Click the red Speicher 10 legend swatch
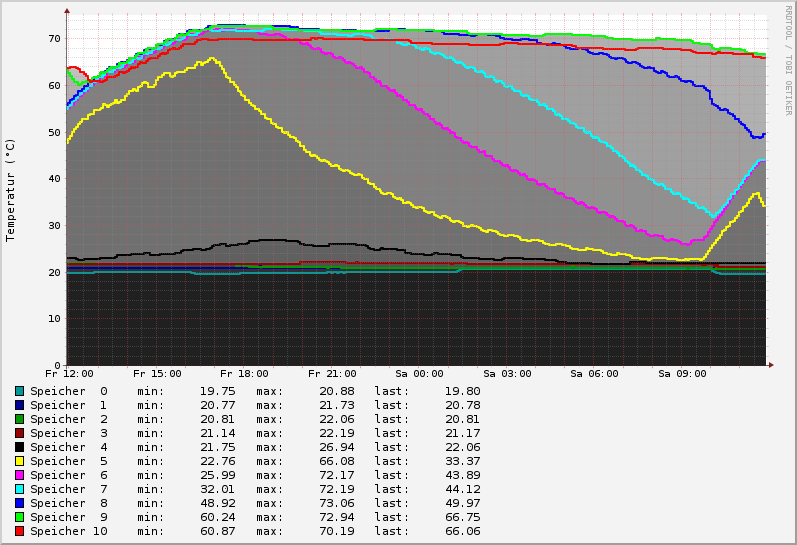Viewport: 797px width, 545px height. [x=19, y=531]
